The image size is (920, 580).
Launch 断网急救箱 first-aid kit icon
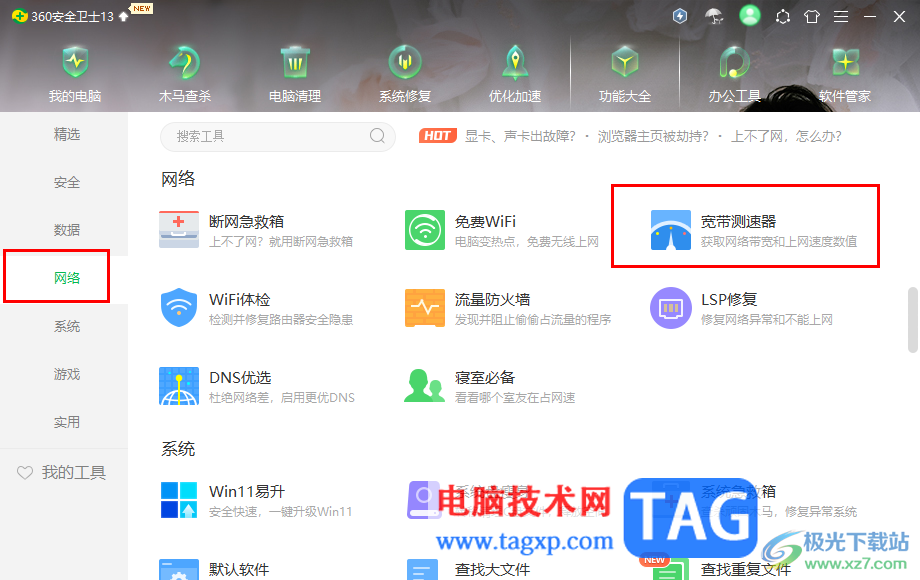[x=179, y=230]
